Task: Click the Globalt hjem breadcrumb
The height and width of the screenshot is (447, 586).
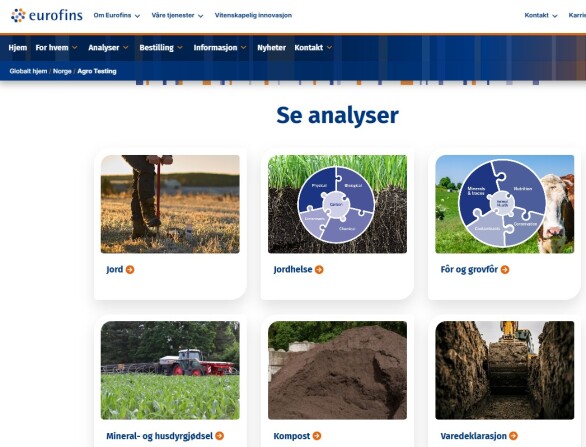Action: point(28,71)
